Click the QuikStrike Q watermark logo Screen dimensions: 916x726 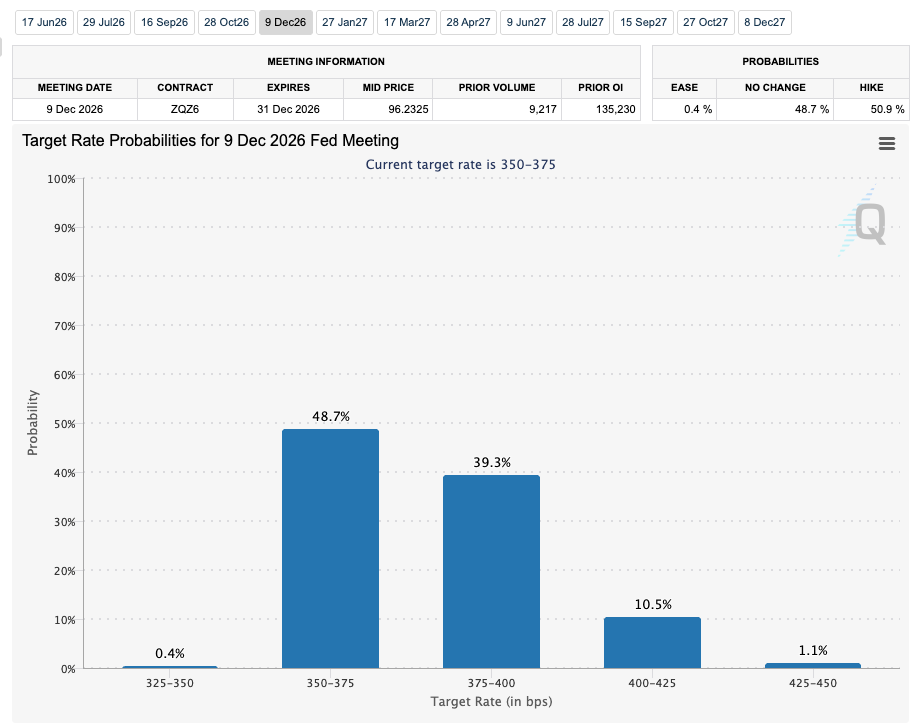point(863,222)
